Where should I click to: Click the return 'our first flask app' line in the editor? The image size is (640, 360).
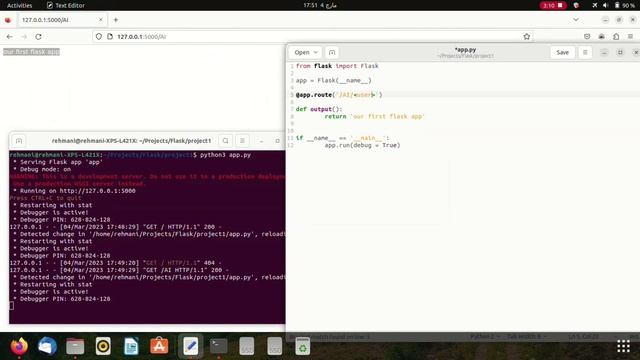[x=374, y=116]
